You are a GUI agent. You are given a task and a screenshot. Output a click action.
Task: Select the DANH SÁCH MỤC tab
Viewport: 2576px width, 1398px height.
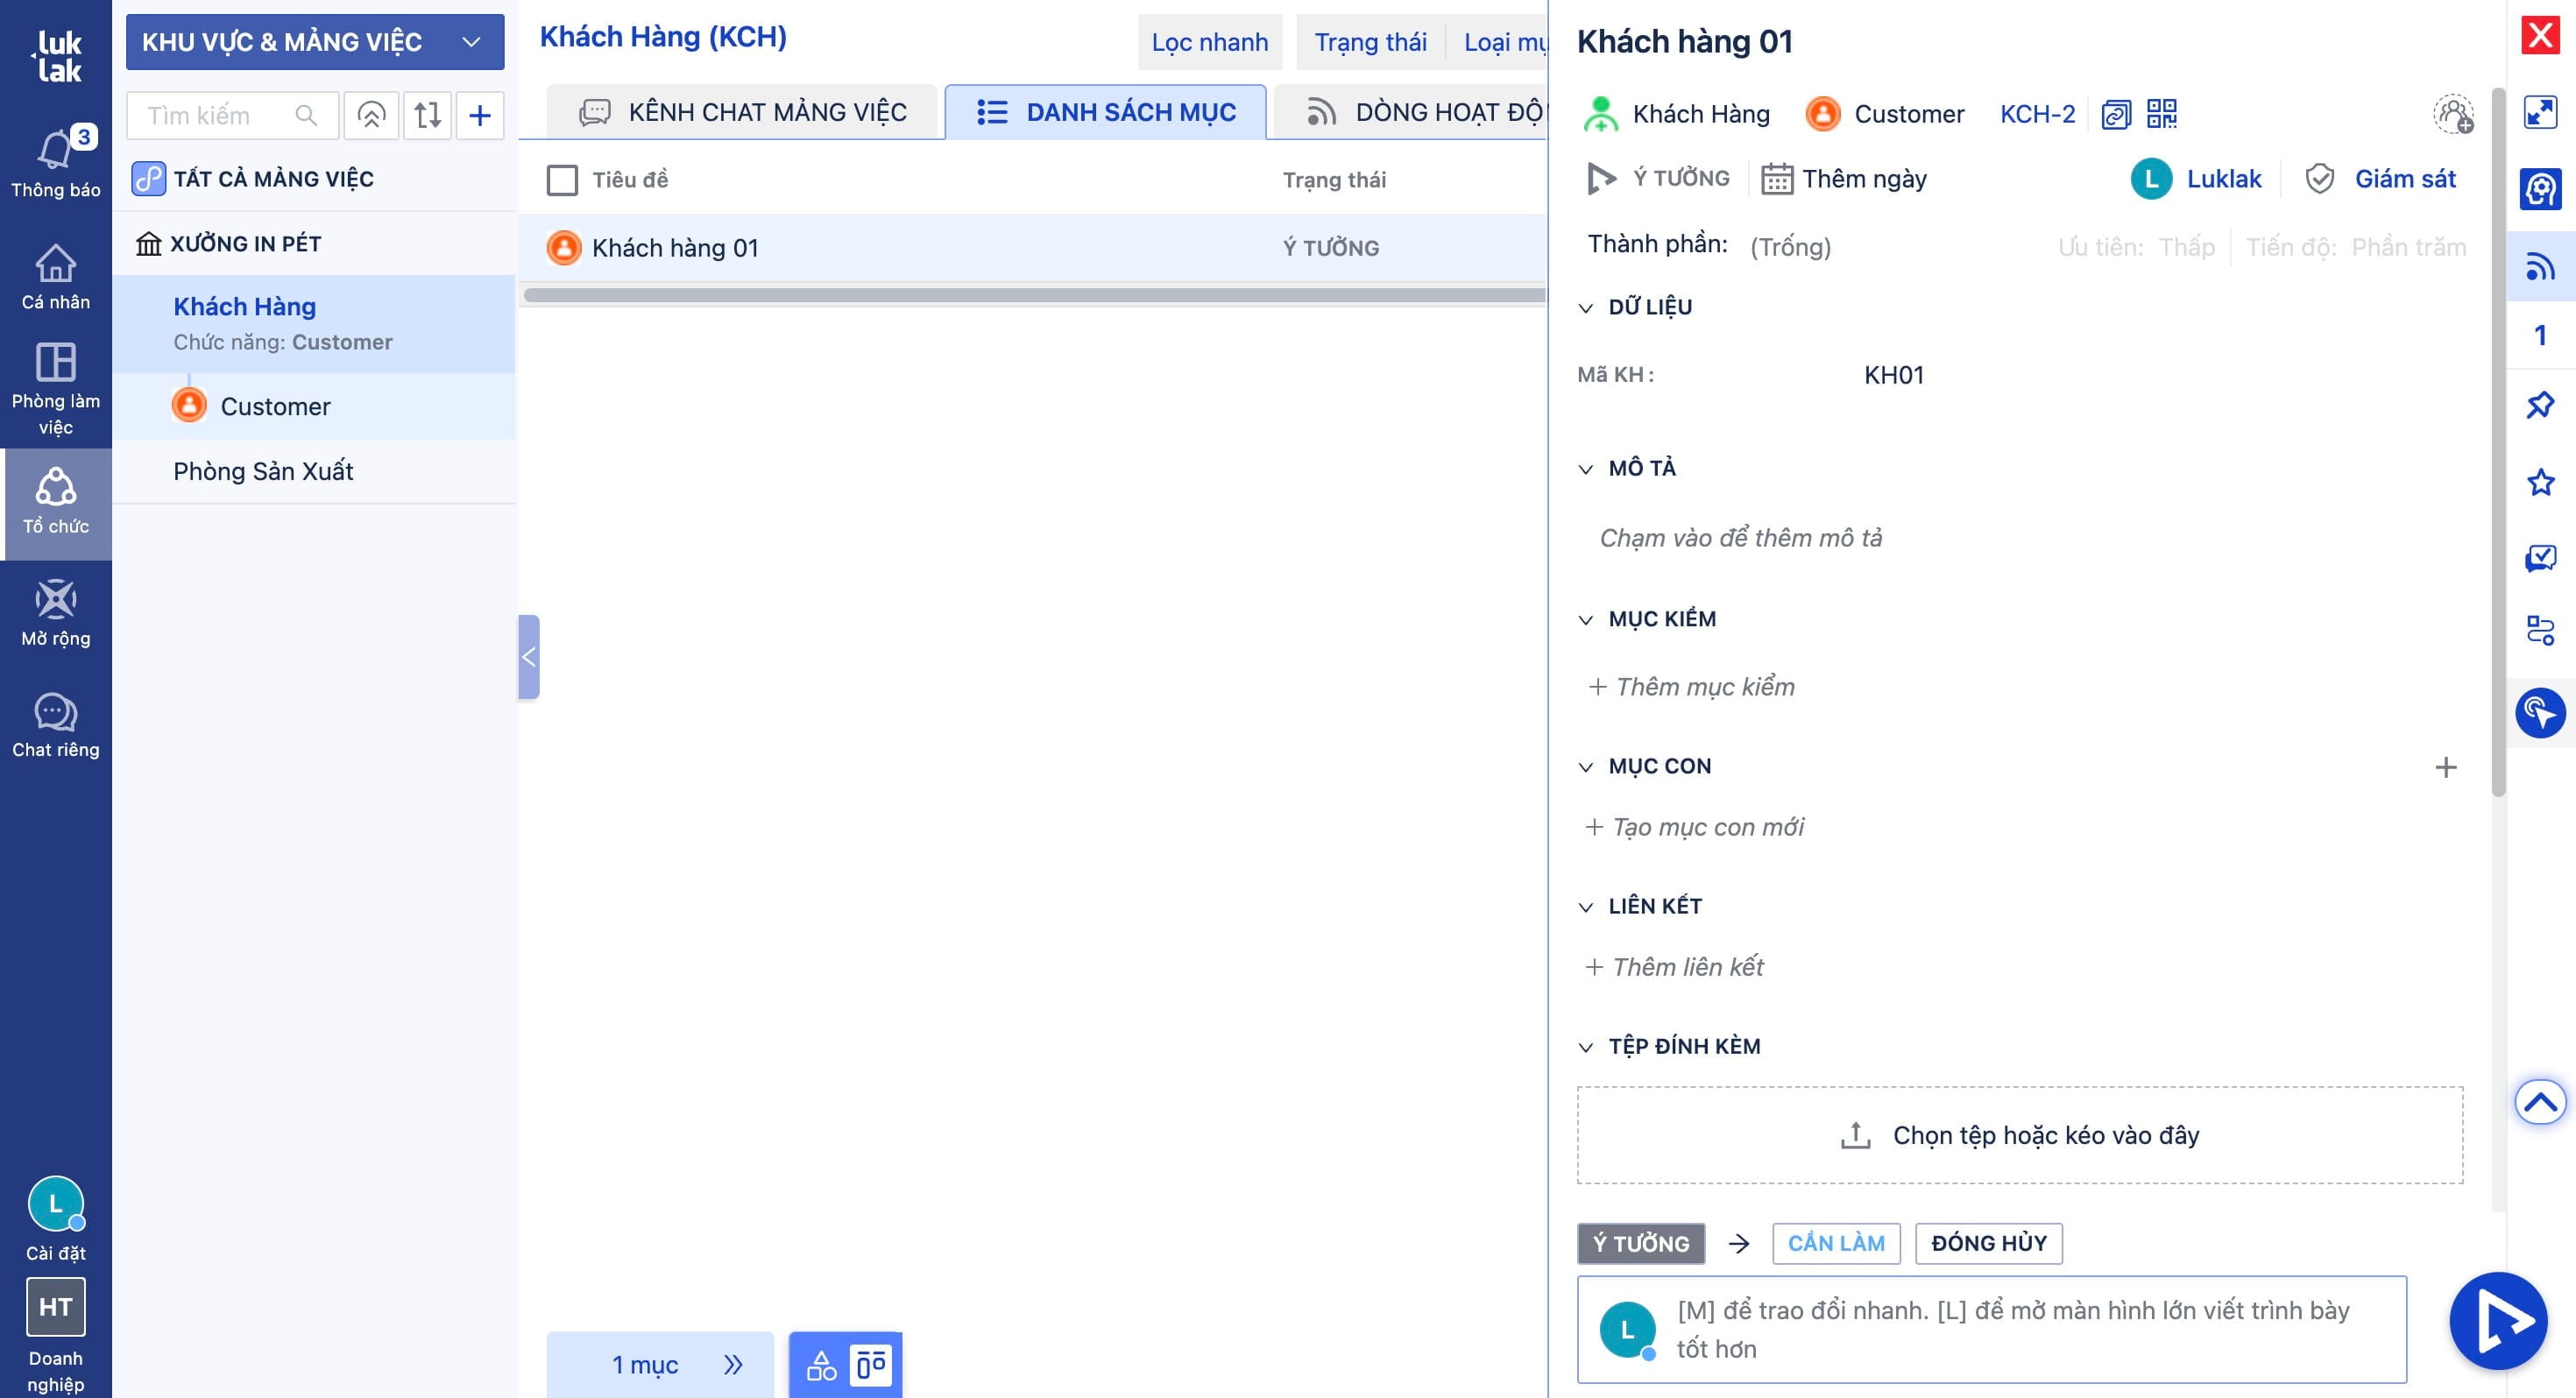1105,112
